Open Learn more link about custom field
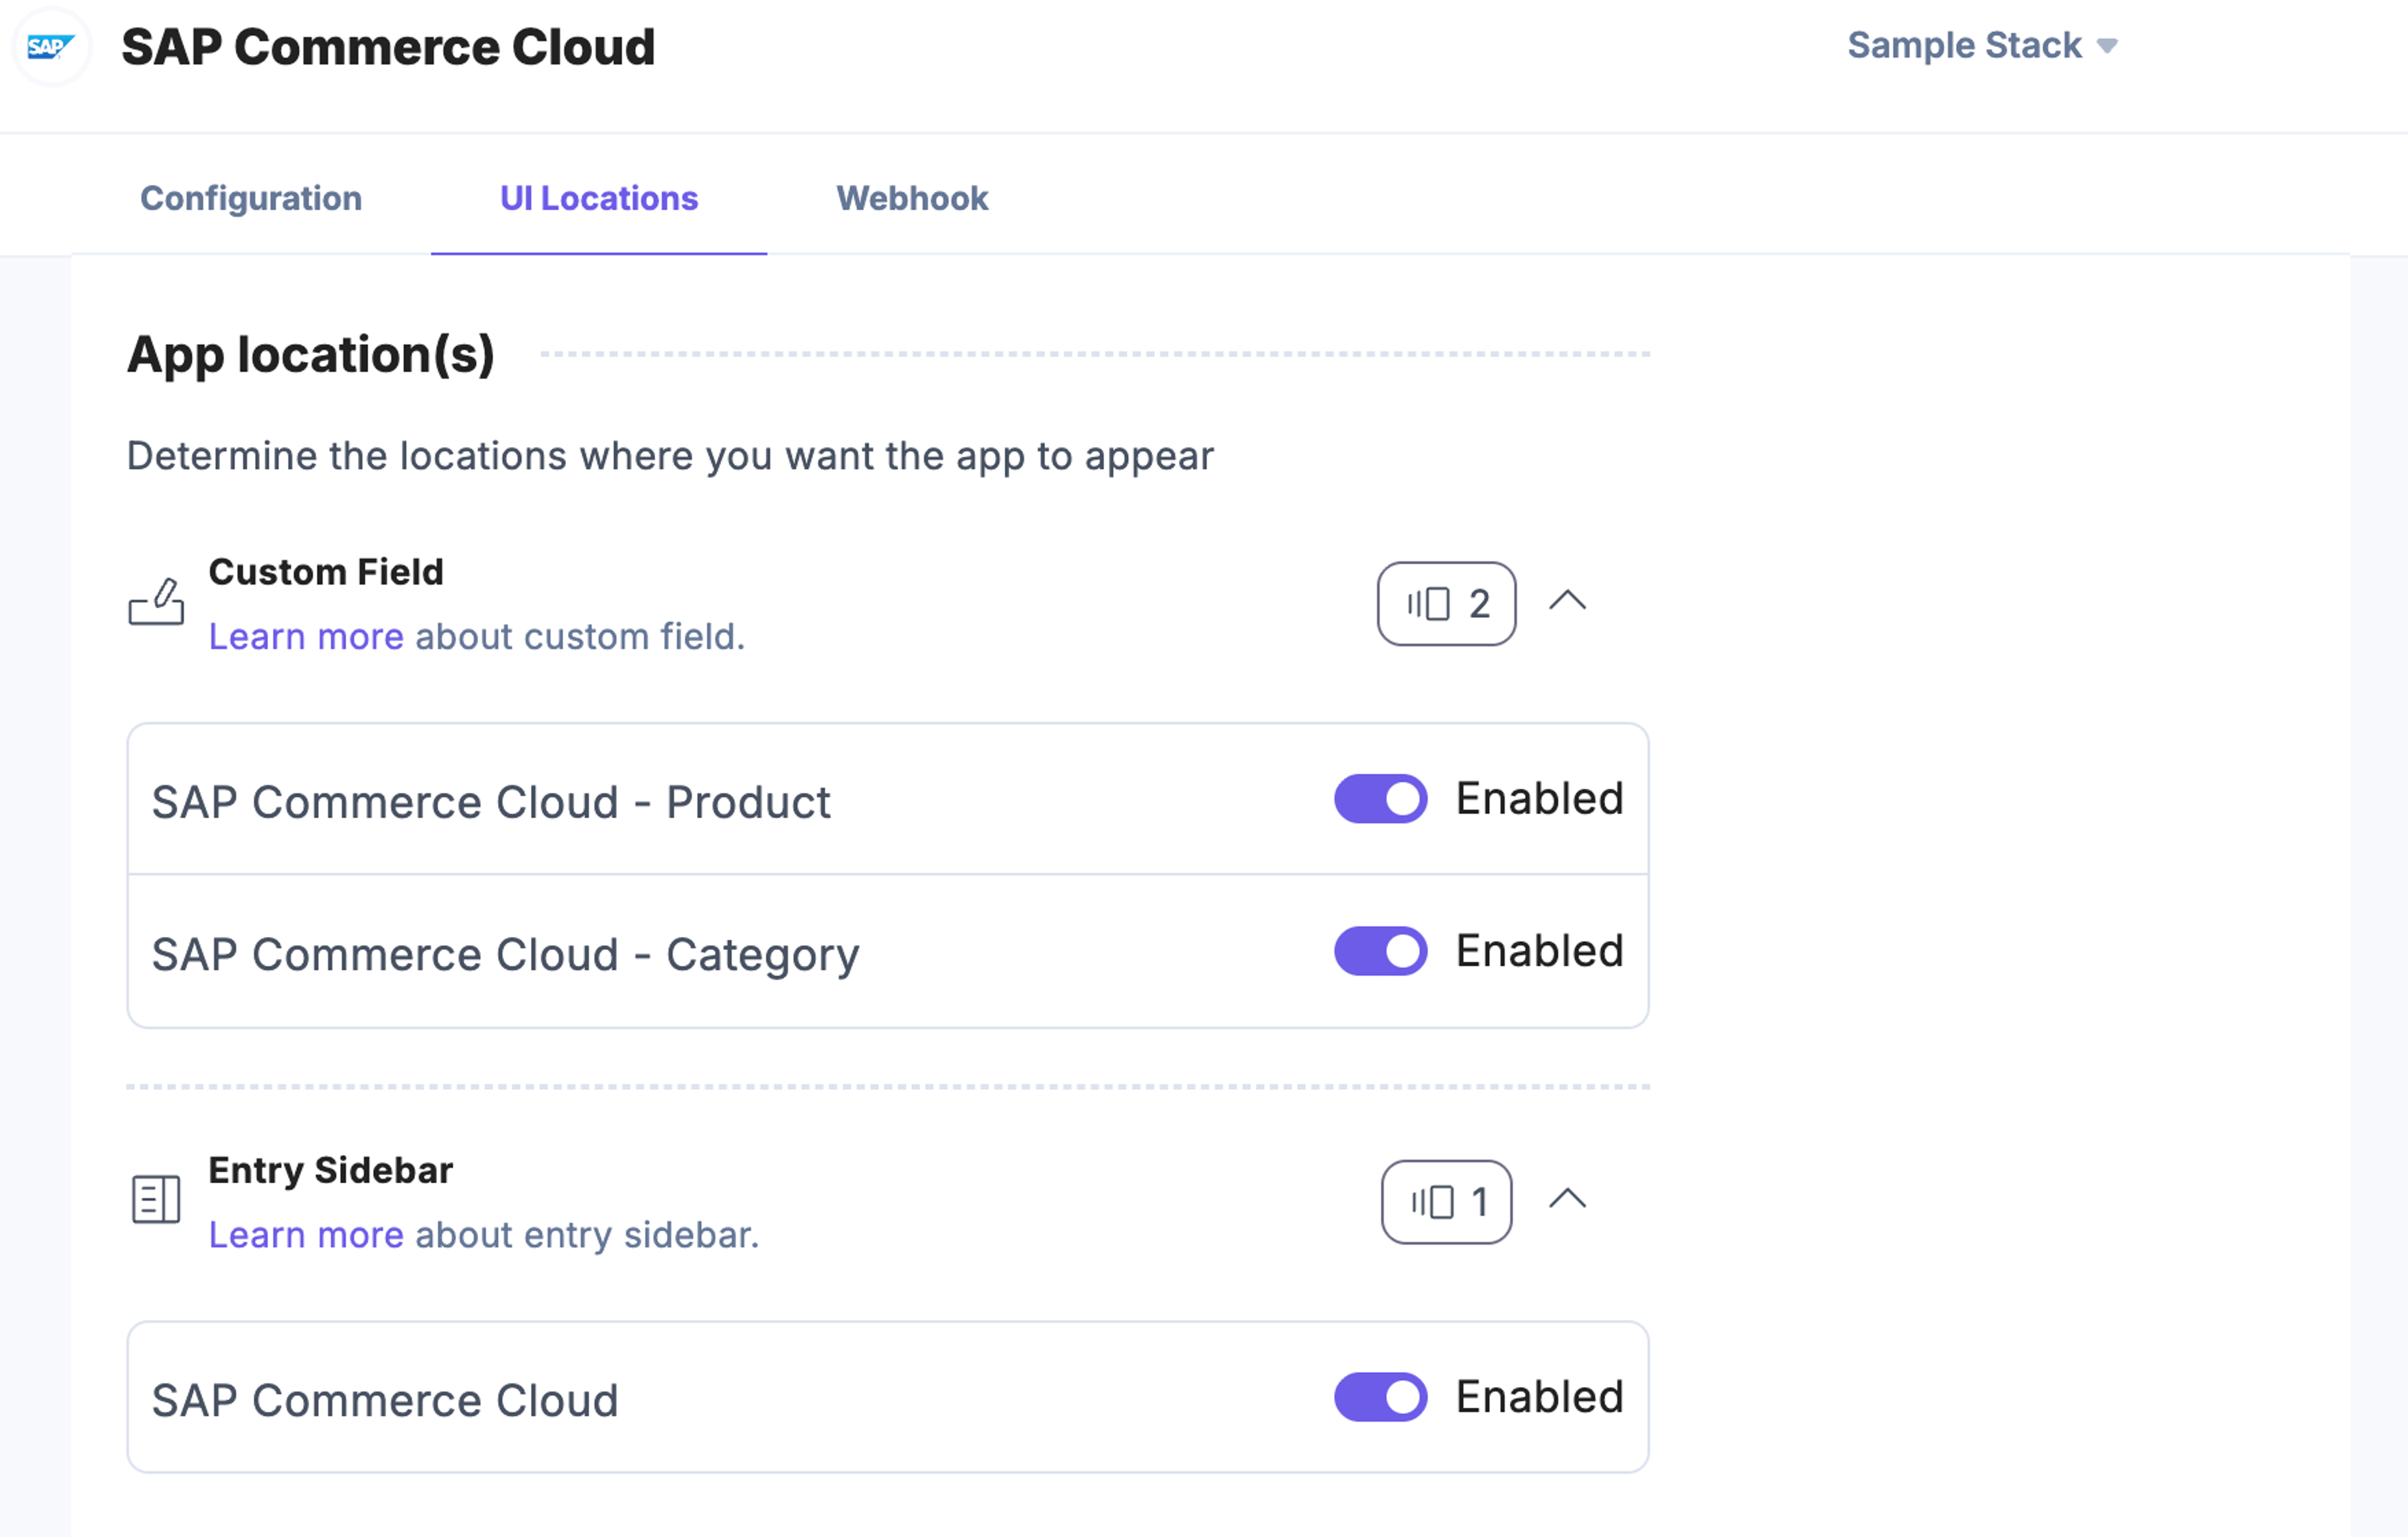The width and height of the screenshot is (2408, 1537). point(306,637)
